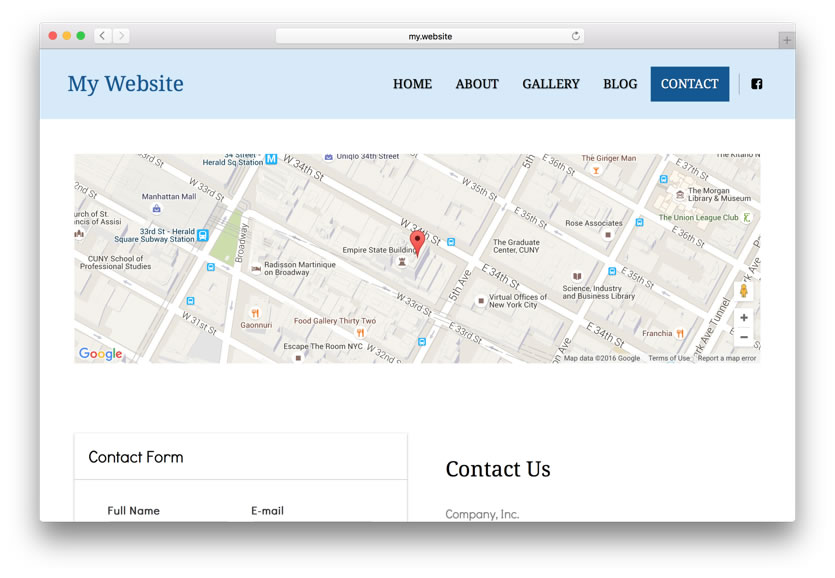Image resolution: width=835 pixels, height=578 pixels.
Task: Click the Map data ©2016 Google text
Action: (x=602, y=359)
